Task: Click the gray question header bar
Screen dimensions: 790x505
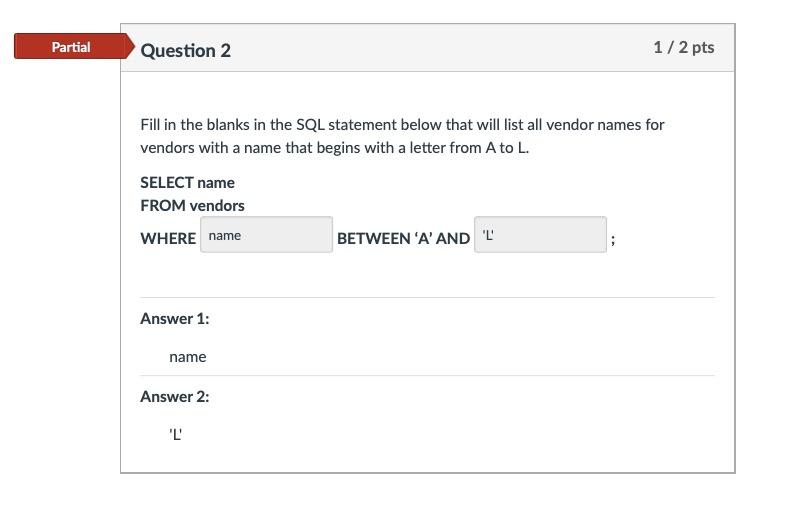Action: pos(427,48)
